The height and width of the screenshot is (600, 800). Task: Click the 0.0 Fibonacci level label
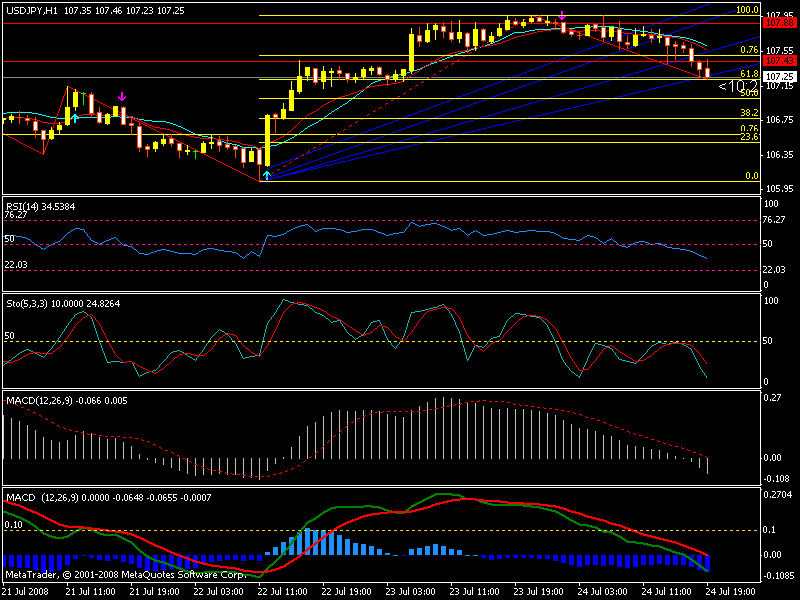(x=752, y=175)
